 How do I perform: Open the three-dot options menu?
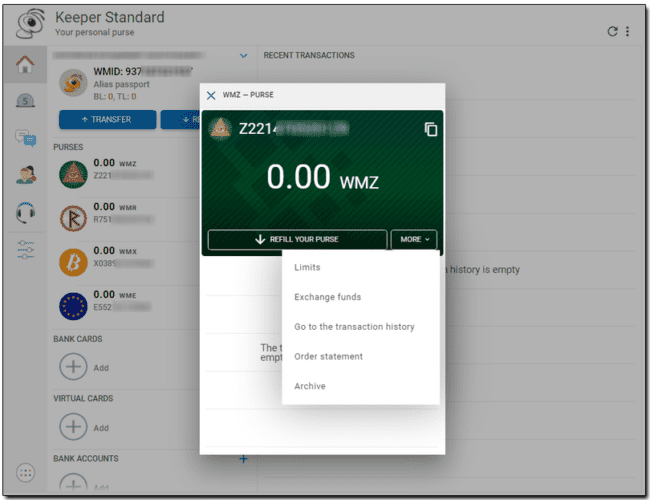pyautogui.click(x=628, y=32)
